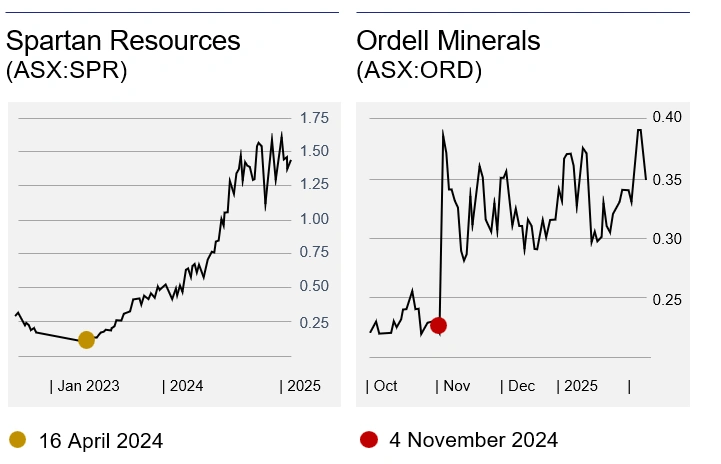Click the 1.75 price label on Spartan chart
The image size is (721, 464).
[x=315, y=118]
